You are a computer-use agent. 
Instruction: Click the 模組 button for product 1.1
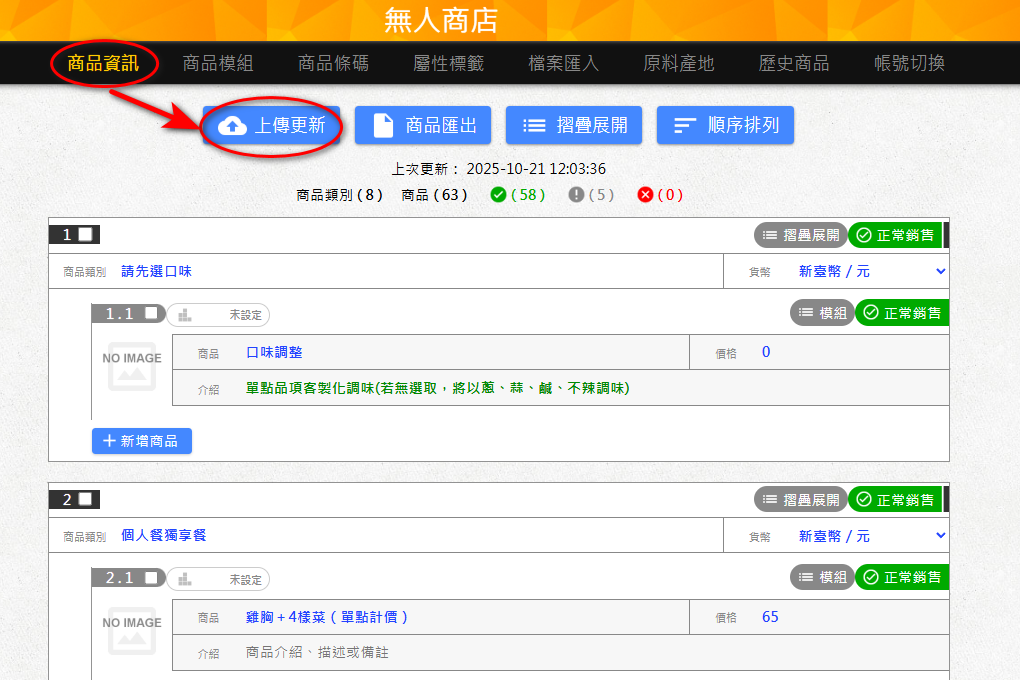(822, 313)
